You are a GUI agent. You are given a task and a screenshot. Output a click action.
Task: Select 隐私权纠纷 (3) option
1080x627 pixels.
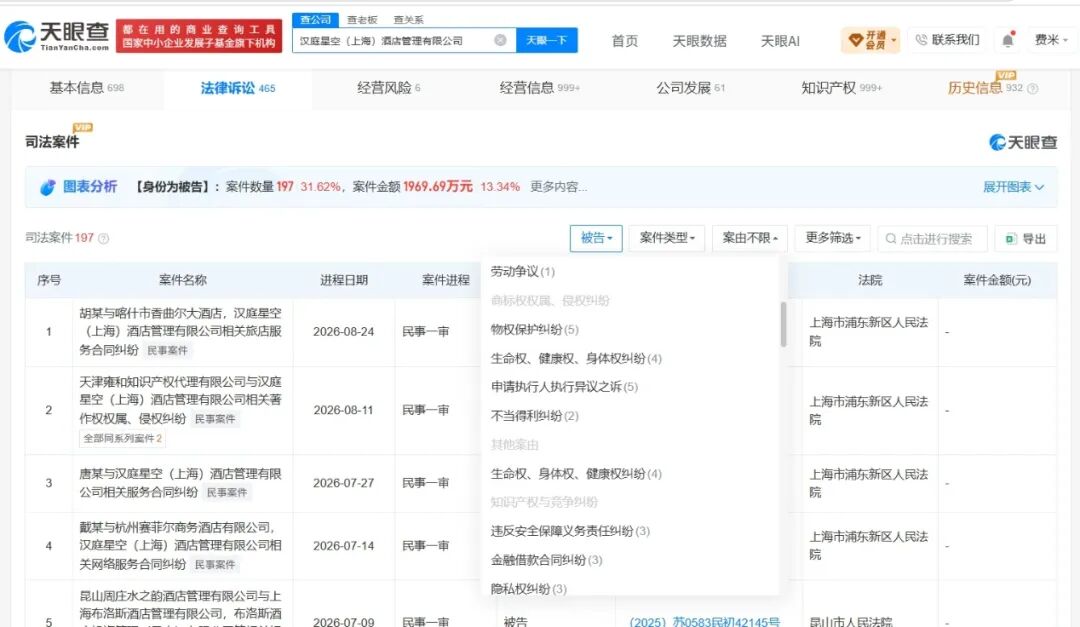click(528, 588)
